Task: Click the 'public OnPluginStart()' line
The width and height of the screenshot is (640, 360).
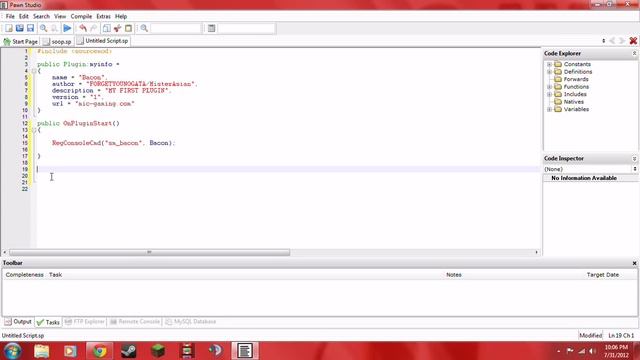Action: pos(78,123)
